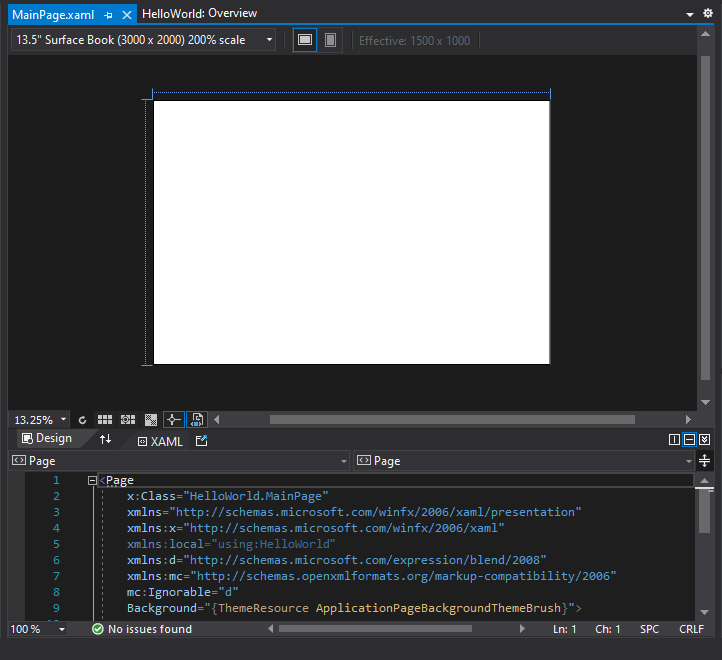Switch to the Design pane tab
The height and width of the screenshot is (660, 722).
point(47,438)
